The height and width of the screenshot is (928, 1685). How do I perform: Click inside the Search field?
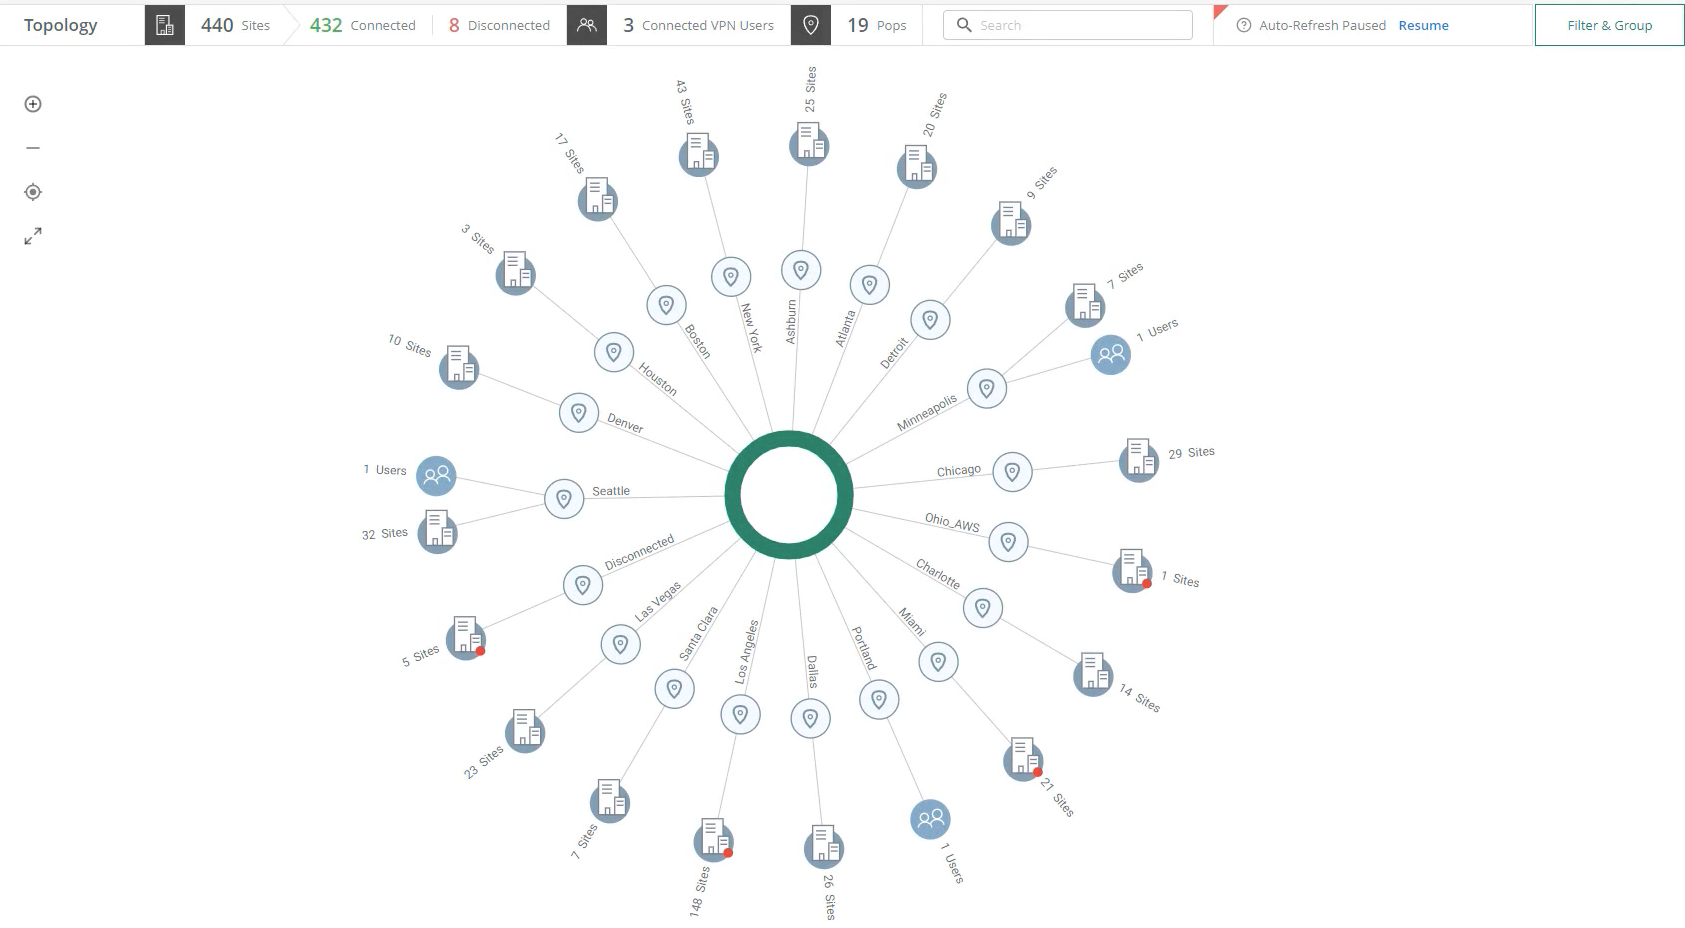[1066, 24]
